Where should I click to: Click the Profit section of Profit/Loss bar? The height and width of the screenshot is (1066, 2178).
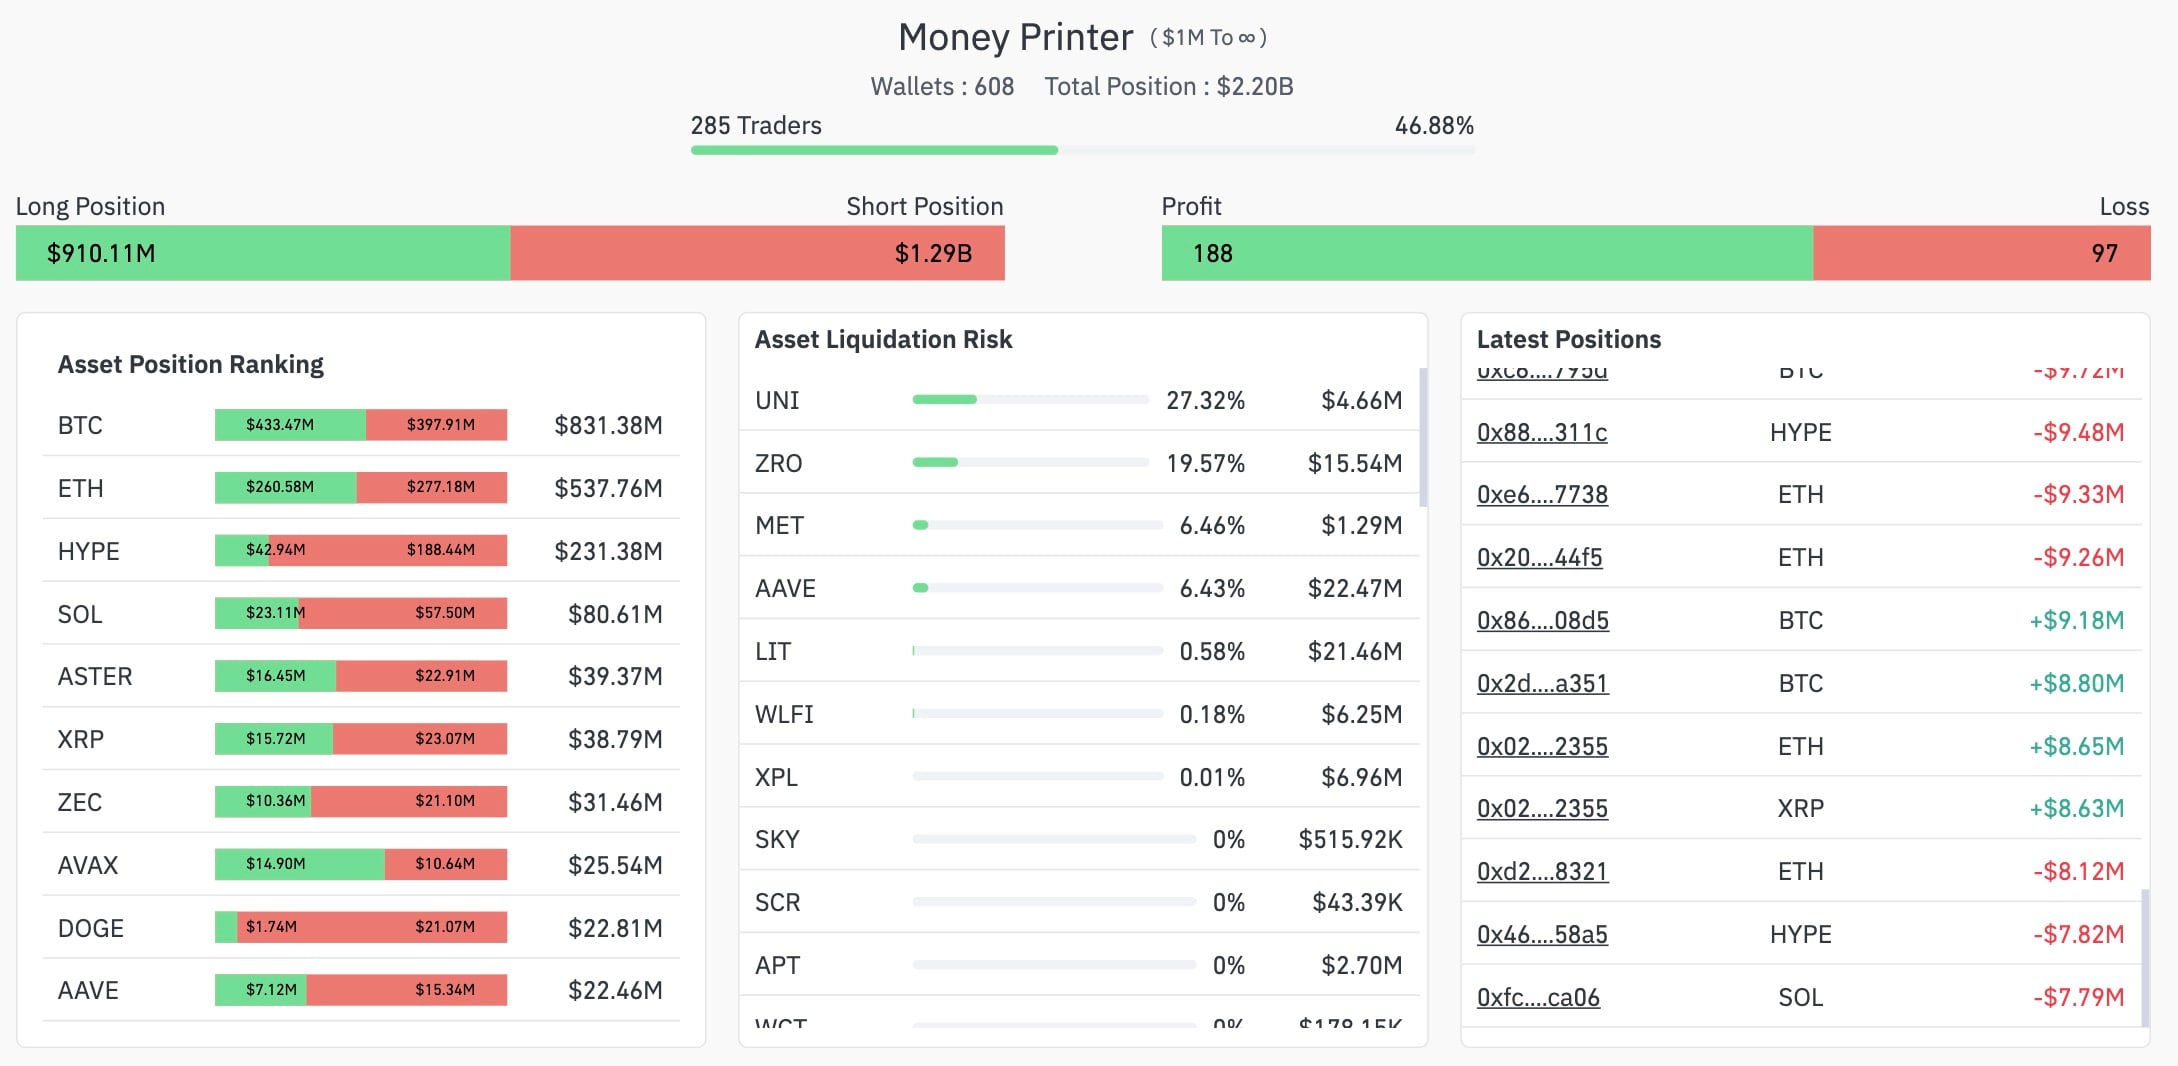coord(1480,253)
